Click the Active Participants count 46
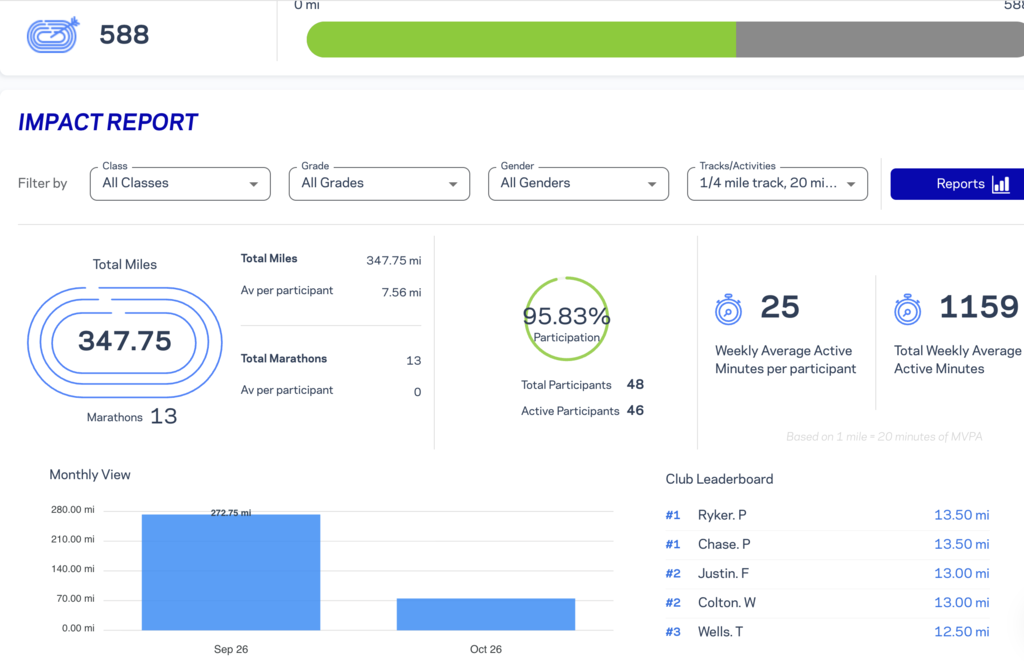Image resolution: width=1024 pixels, height=661 pixels. tap(635, 411)
